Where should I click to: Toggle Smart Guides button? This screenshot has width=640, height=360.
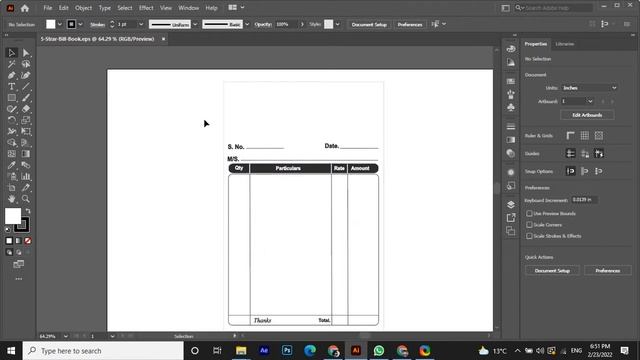[599, 153]
